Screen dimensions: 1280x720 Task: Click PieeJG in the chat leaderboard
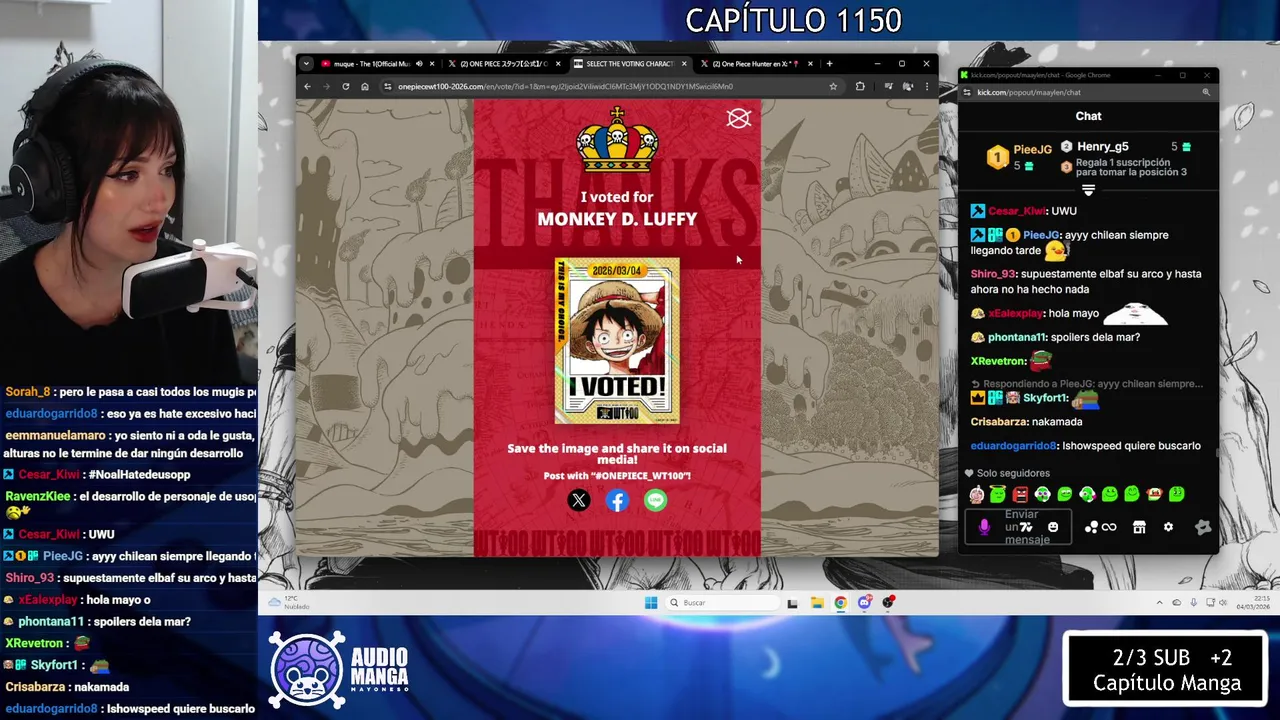tap(1032, 150)
